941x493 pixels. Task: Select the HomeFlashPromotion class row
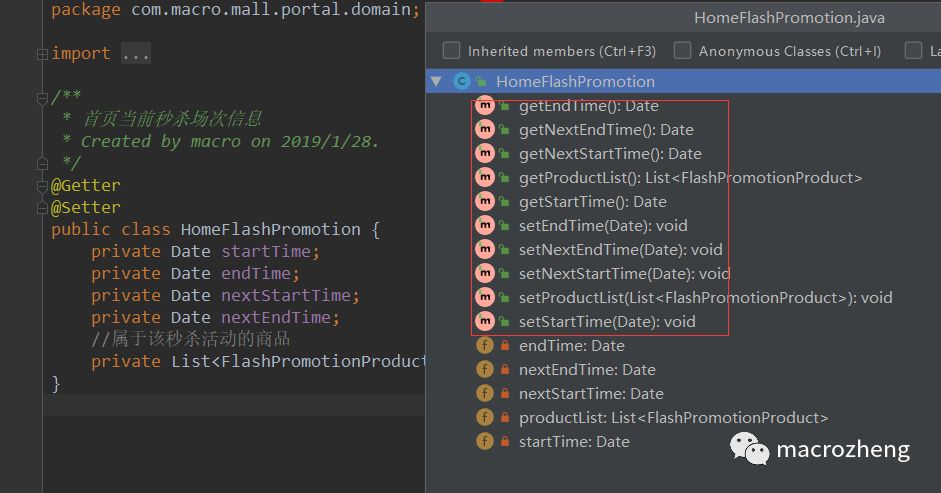[683, 81]
